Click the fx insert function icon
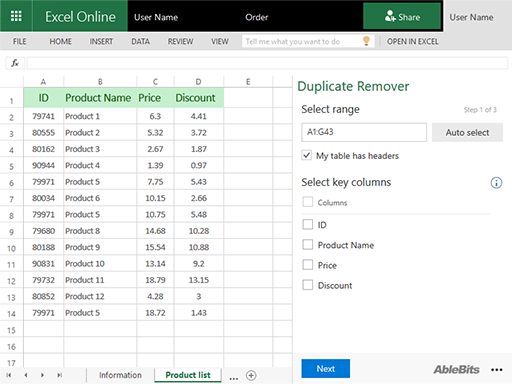Viewport: 512px width, 384px height. point(15,63)
